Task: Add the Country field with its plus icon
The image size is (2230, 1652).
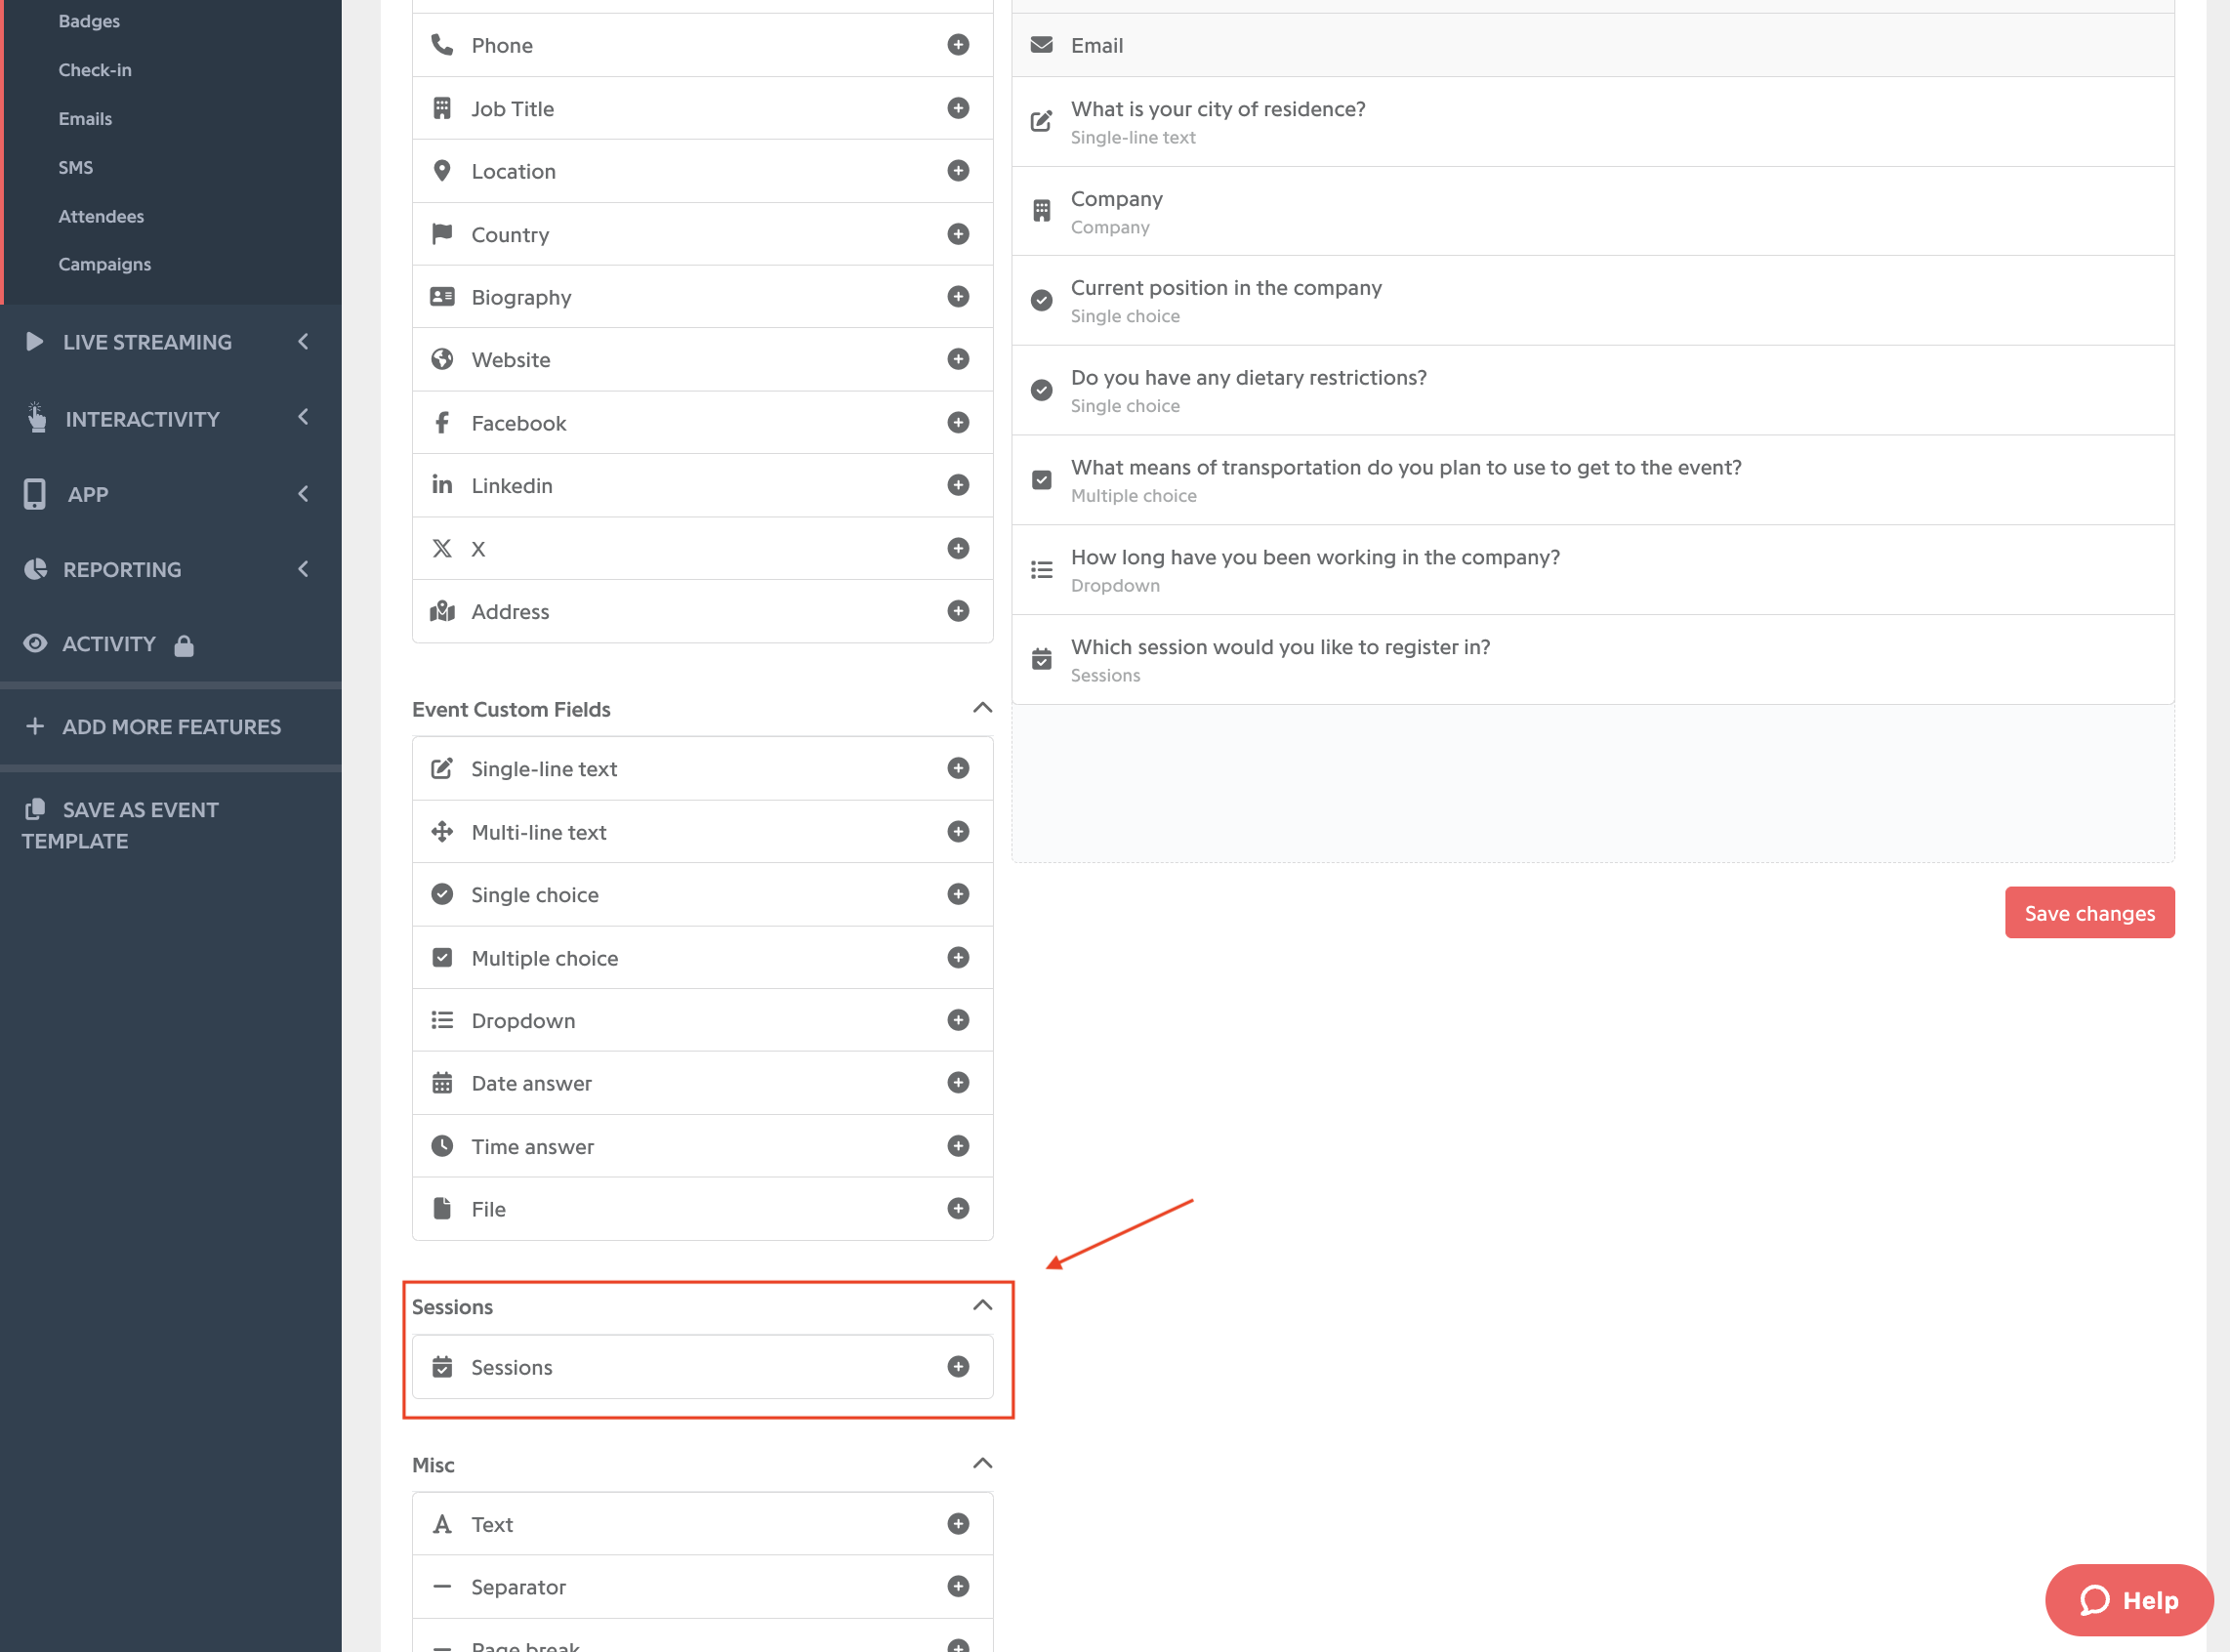Action: coord(958,234)
